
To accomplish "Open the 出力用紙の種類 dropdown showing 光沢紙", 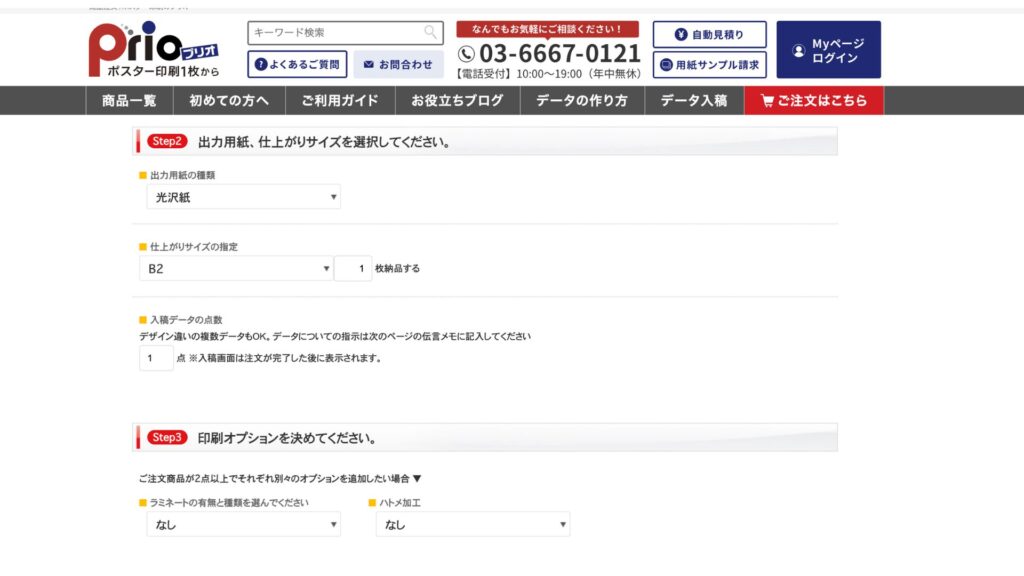I will (245, 197).
